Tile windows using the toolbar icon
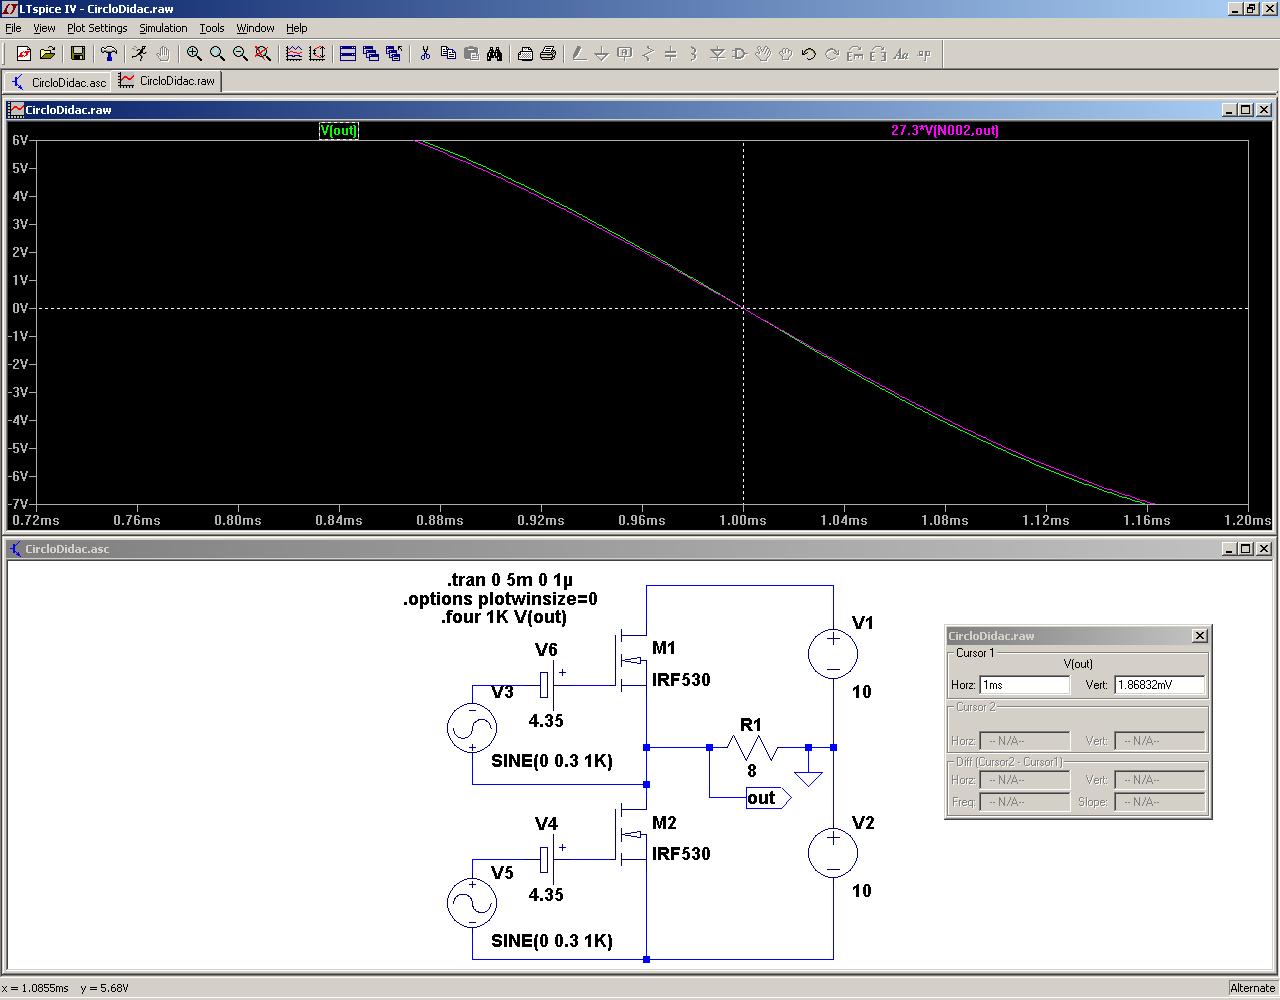The height and width of the screenshot is (1000, 1280). click(x=348, y=54)
